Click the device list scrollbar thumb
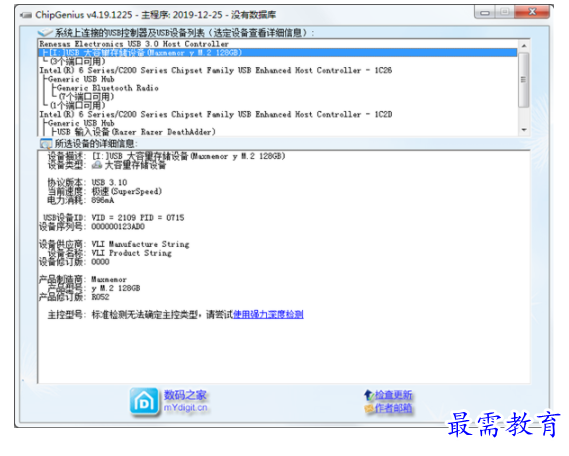The height and width of the screenshot is (456, 569). pyautogui.click(x=524, y=80)
